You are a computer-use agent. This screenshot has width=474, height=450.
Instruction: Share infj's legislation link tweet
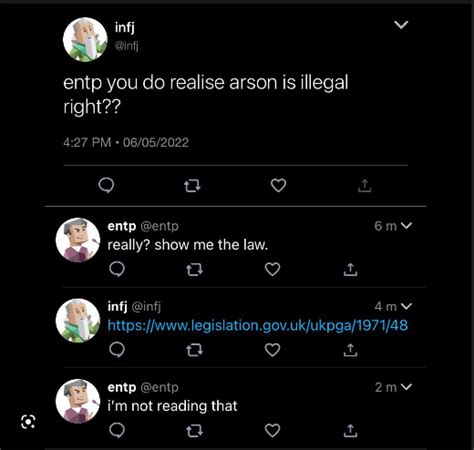350,350
